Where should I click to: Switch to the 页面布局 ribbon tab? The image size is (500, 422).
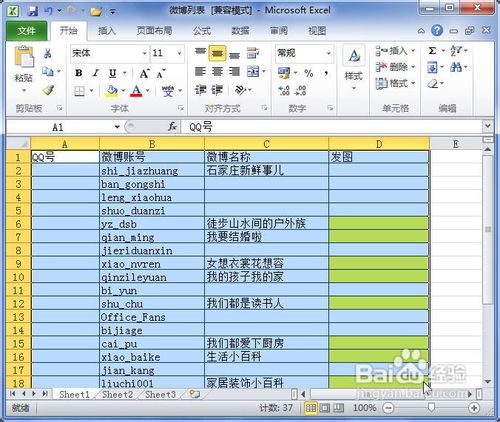154,31
